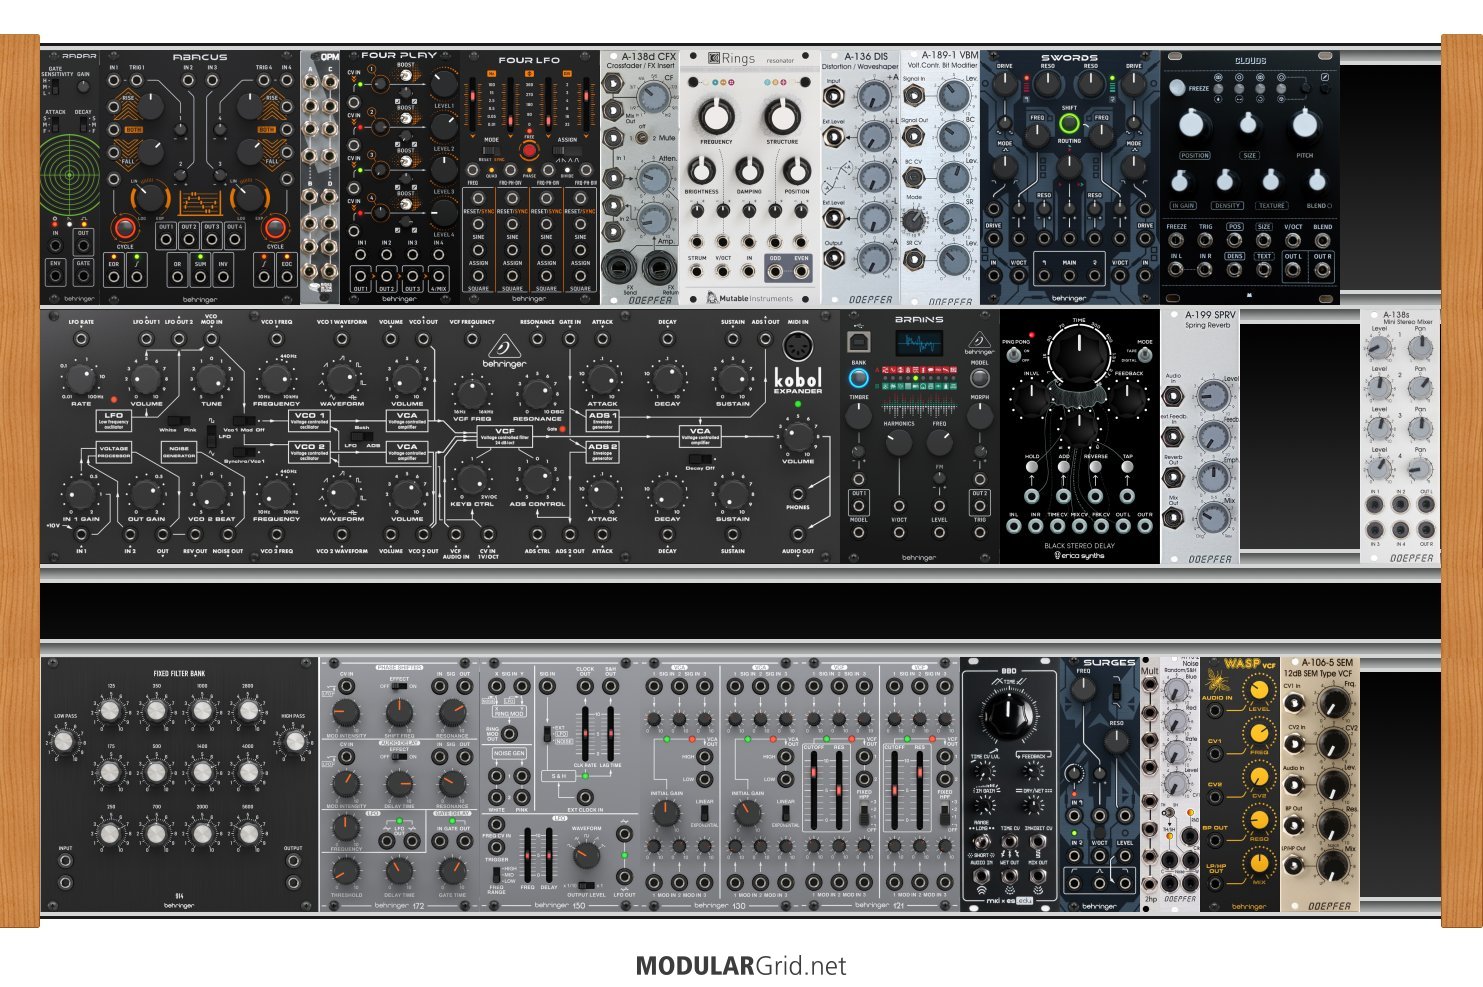The width and height of the screenshot is (1483, 987).
Task: Click the OUT R jack on A-138s mixer
Action: 1426,528
